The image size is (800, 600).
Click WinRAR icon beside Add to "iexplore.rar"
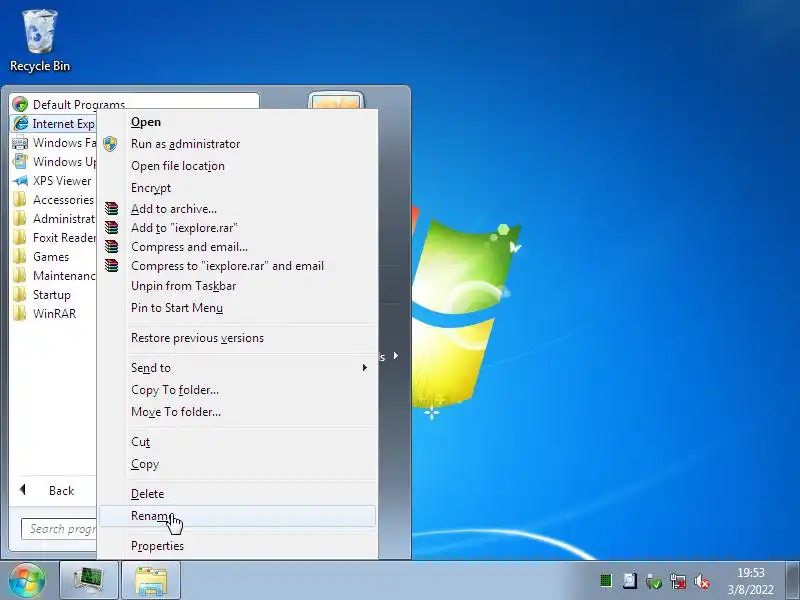[111, 227]
